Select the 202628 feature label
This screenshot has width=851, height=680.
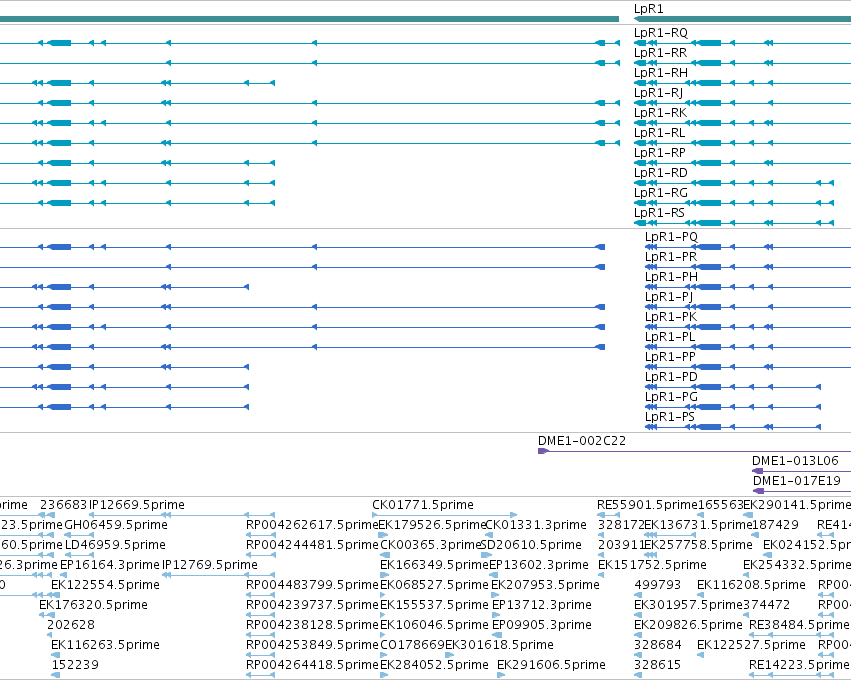pos(71,626)
